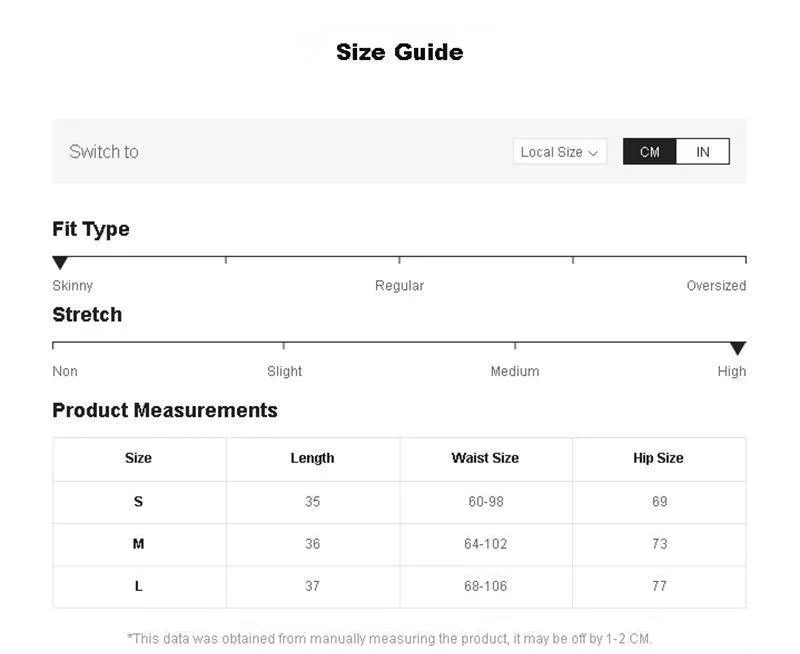The image size is (800, 654).
Task: Click the size S row label
Action: [x=138, y=501]
